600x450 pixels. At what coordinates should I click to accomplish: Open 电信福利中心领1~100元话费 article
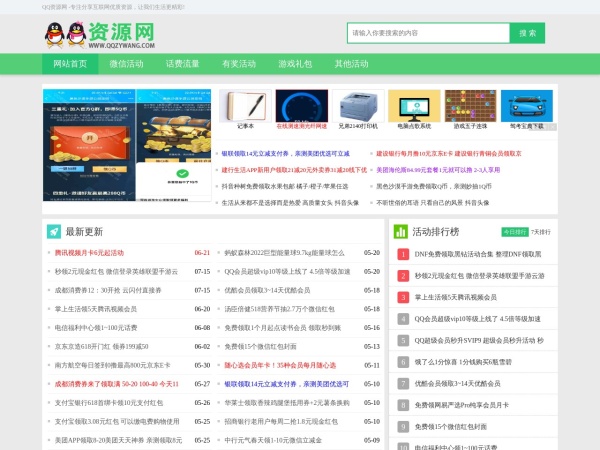click(96, 328)
